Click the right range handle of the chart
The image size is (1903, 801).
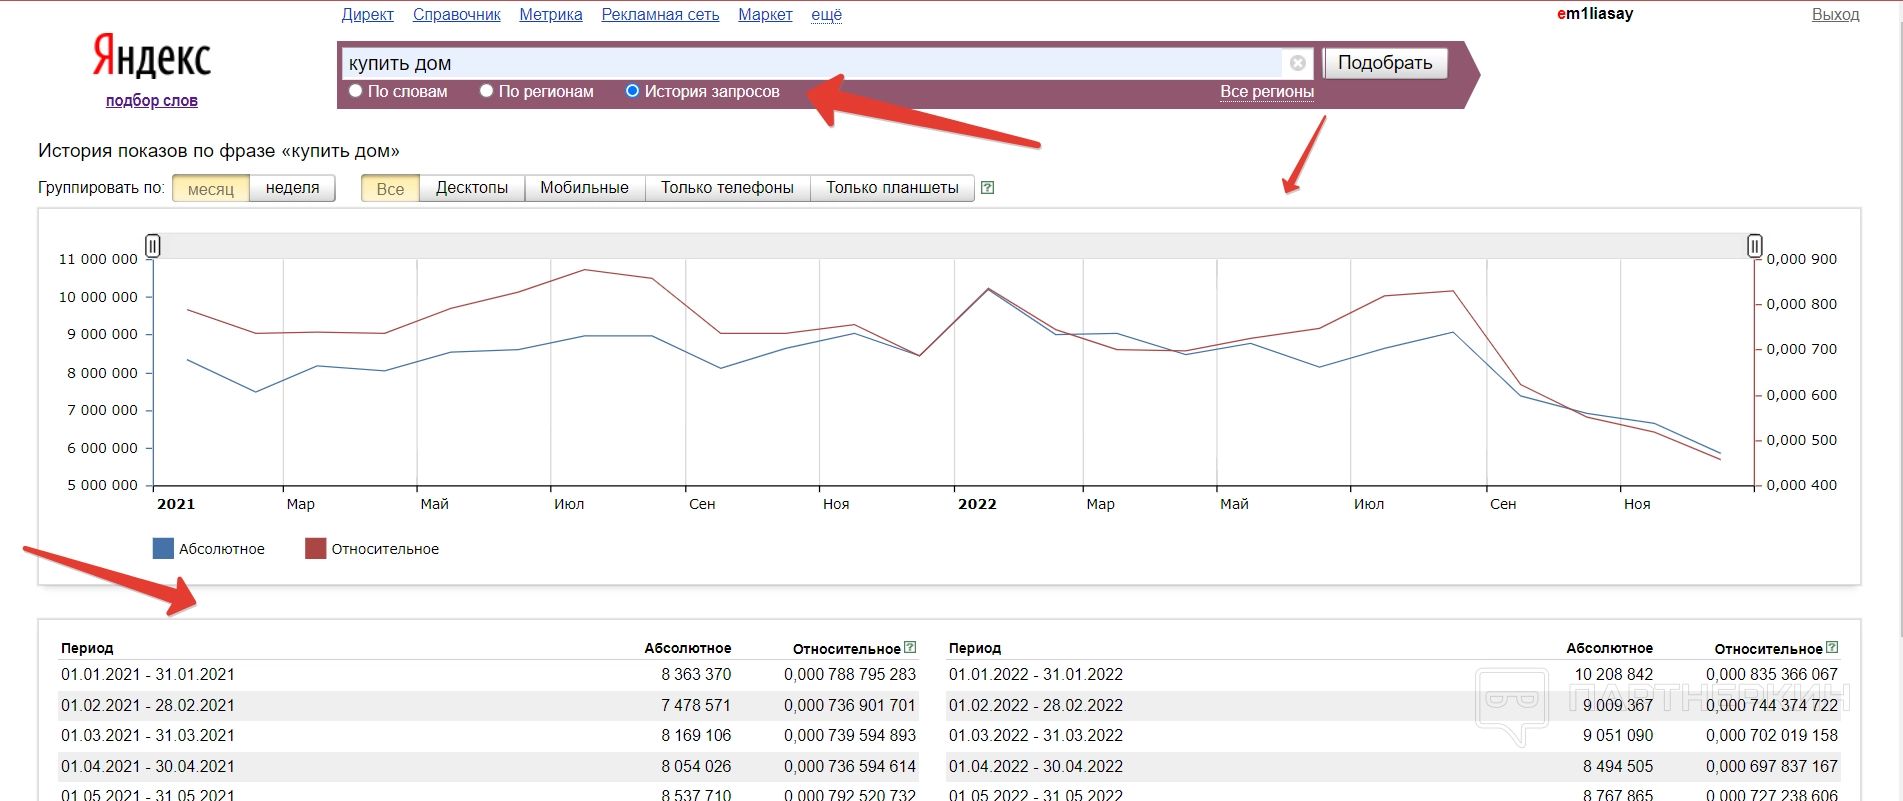pos(1754,246)
